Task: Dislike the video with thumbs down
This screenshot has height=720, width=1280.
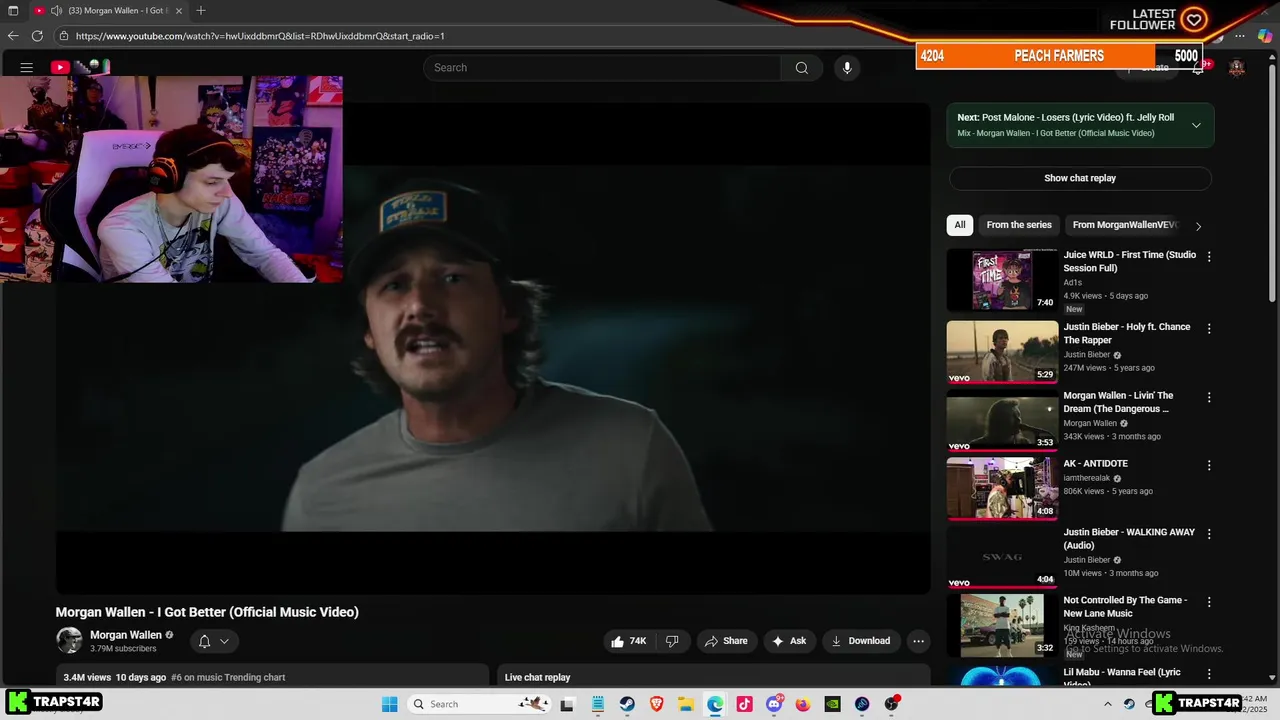Action: 672,641
